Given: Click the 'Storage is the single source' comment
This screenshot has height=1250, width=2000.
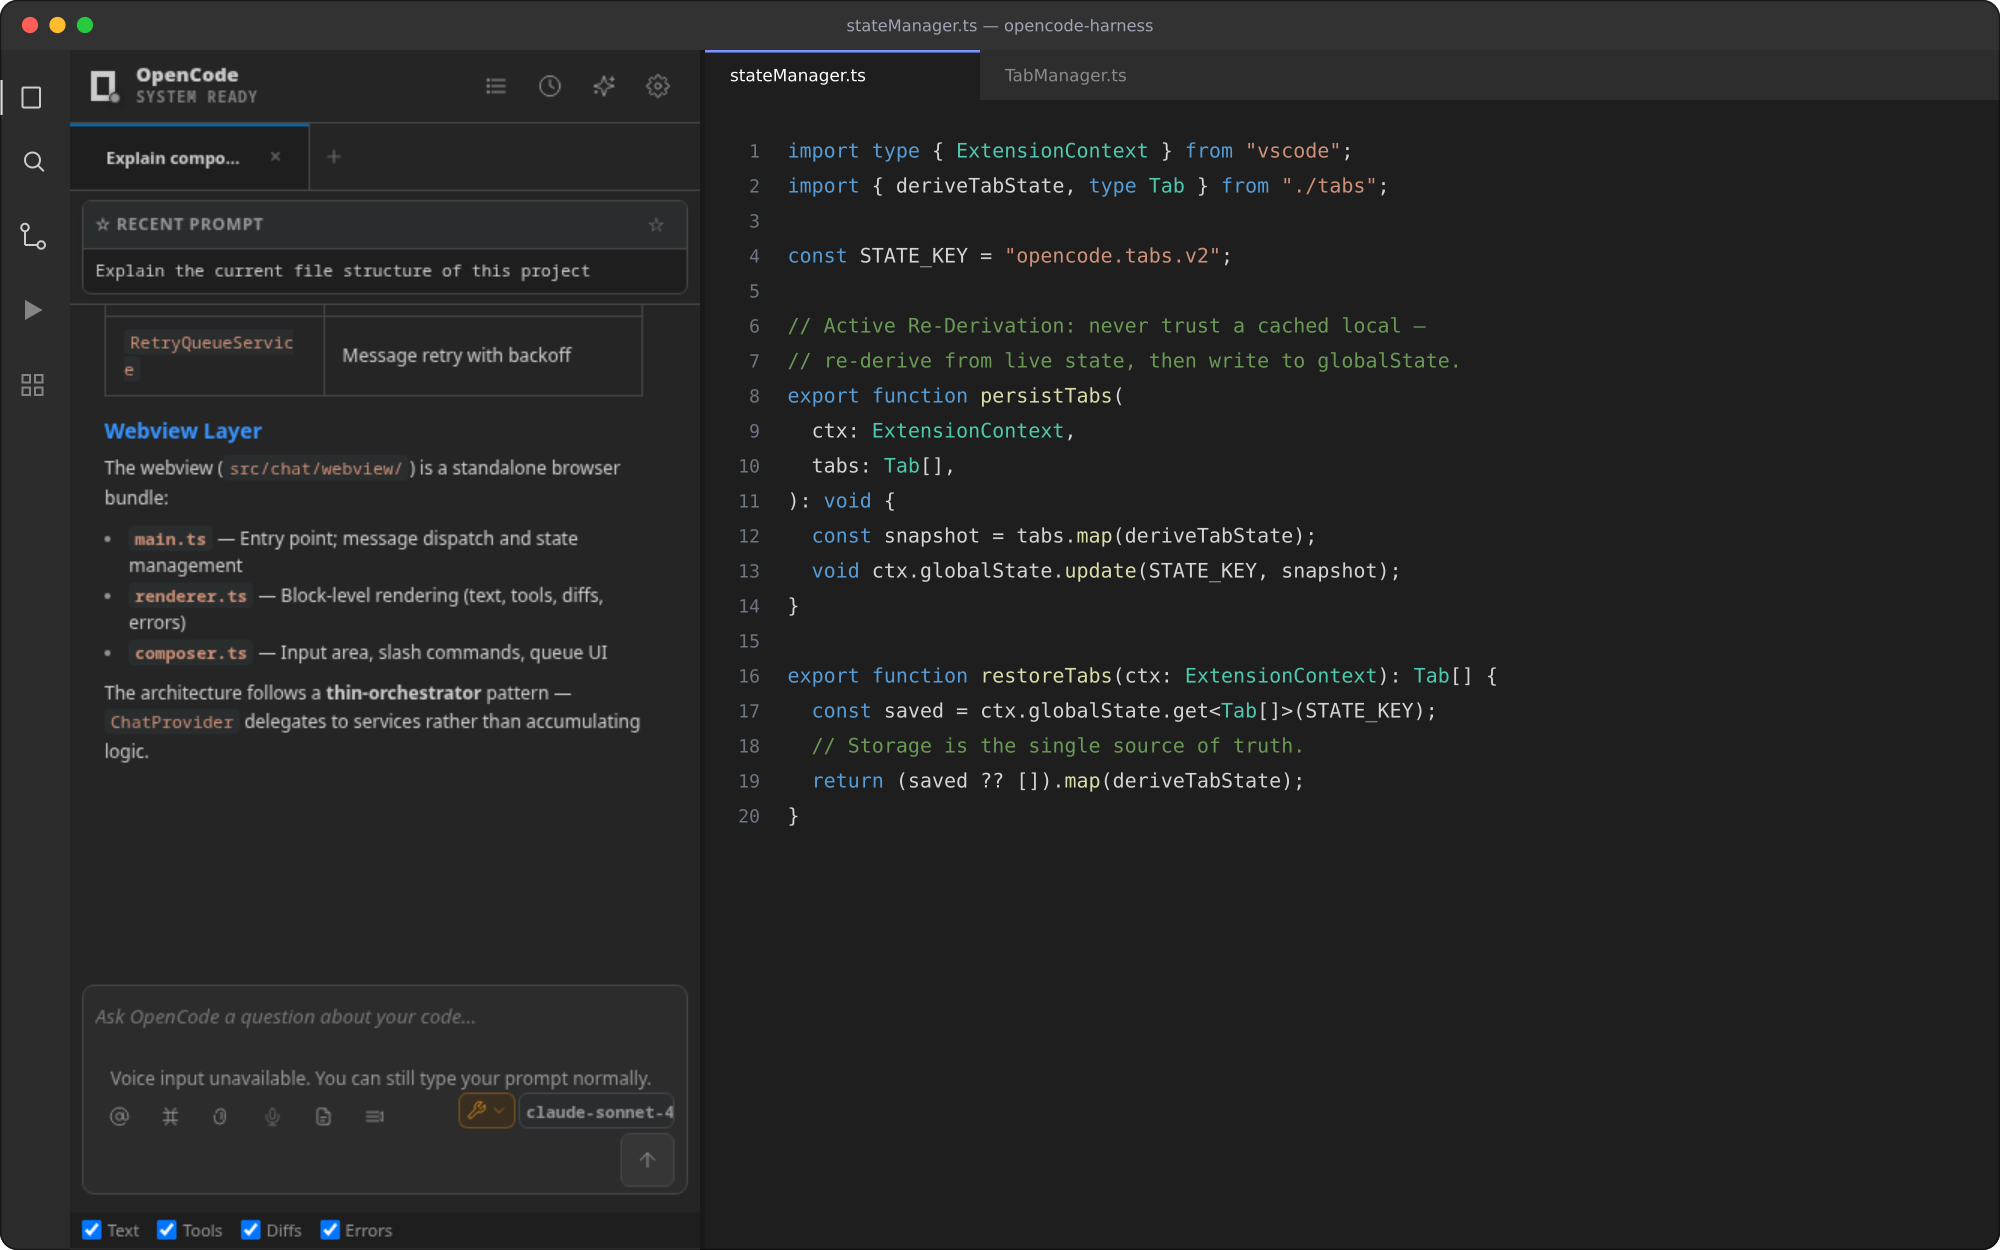Looking at the screenshot, I should (1057, 746).
